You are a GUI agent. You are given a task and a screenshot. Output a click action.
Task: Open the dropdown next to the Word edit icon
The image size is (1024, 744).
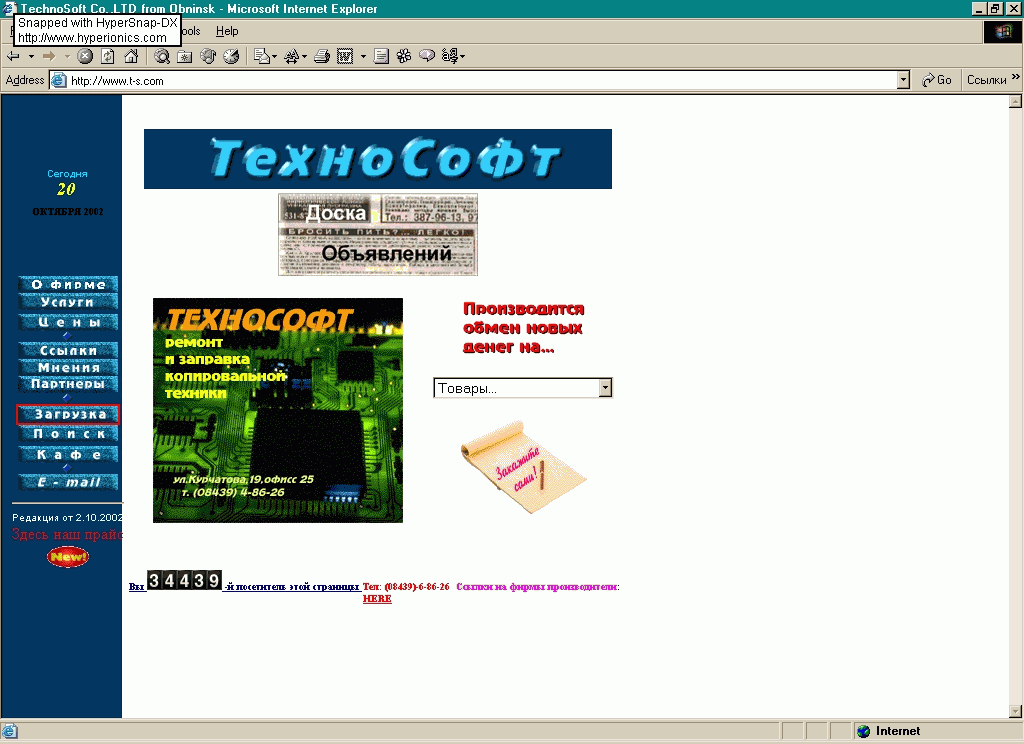coord(363,57)
